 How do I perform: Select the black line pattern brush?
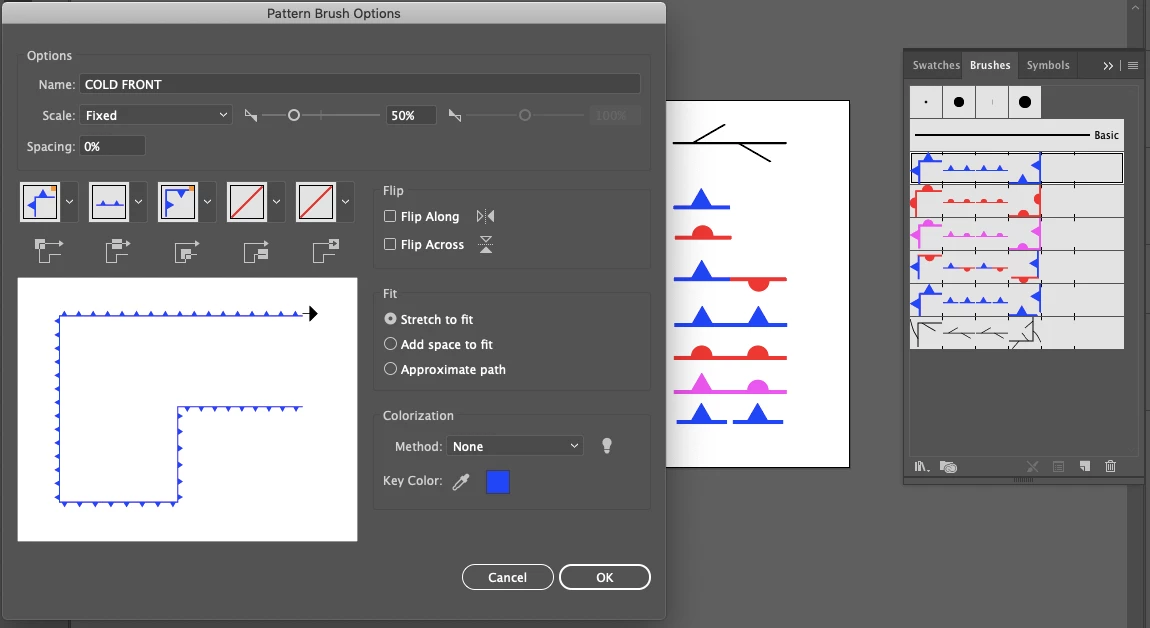1017,332
